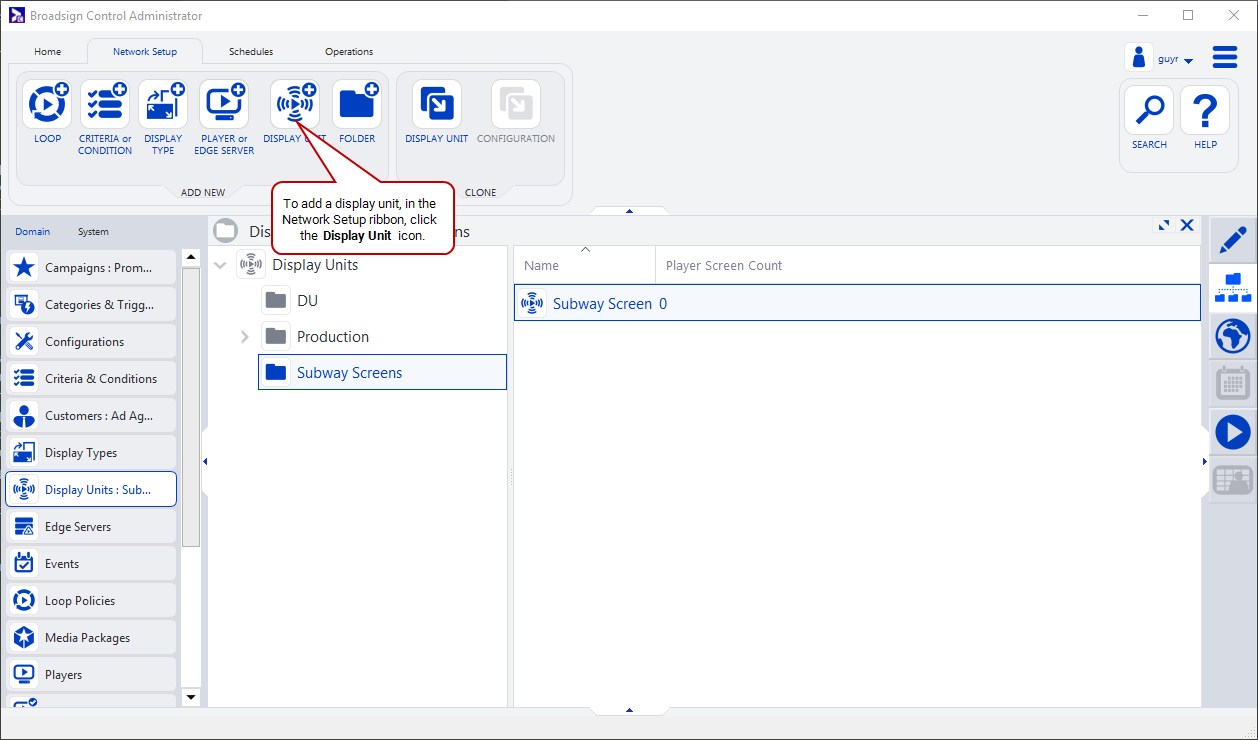Screen dimensions: 1258x740
Task: Select the DU folder in the tree
Action: pos(307,301)
